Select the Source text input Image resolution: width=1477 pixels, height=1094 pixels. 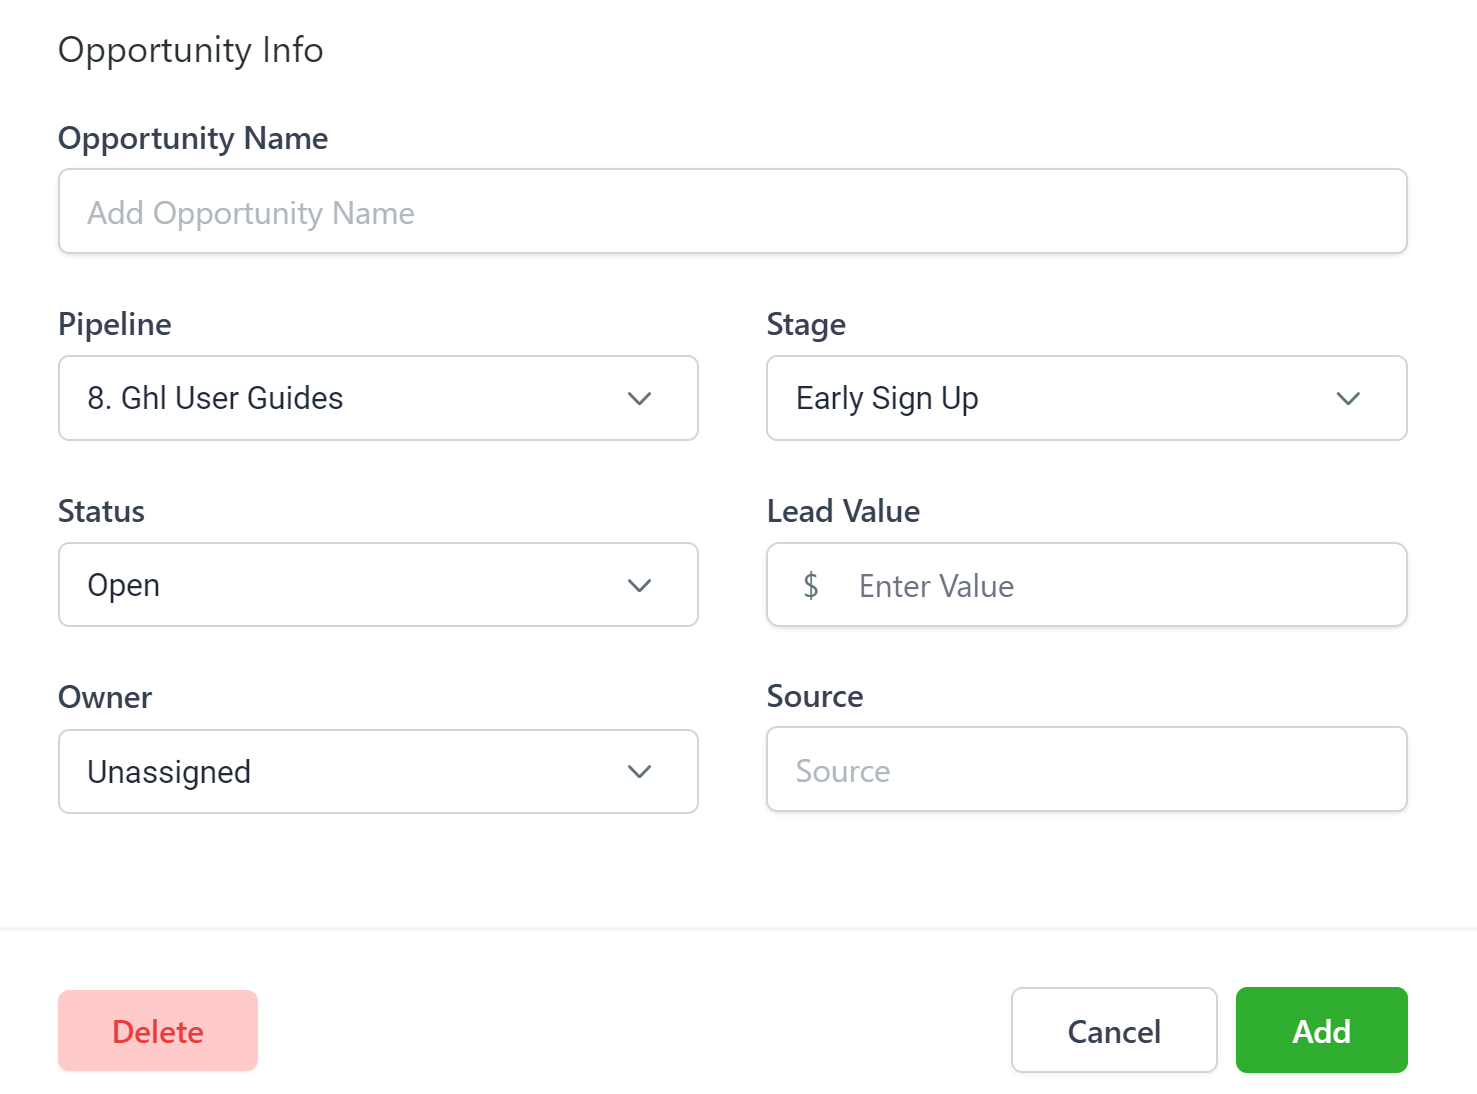point(1086,770)
